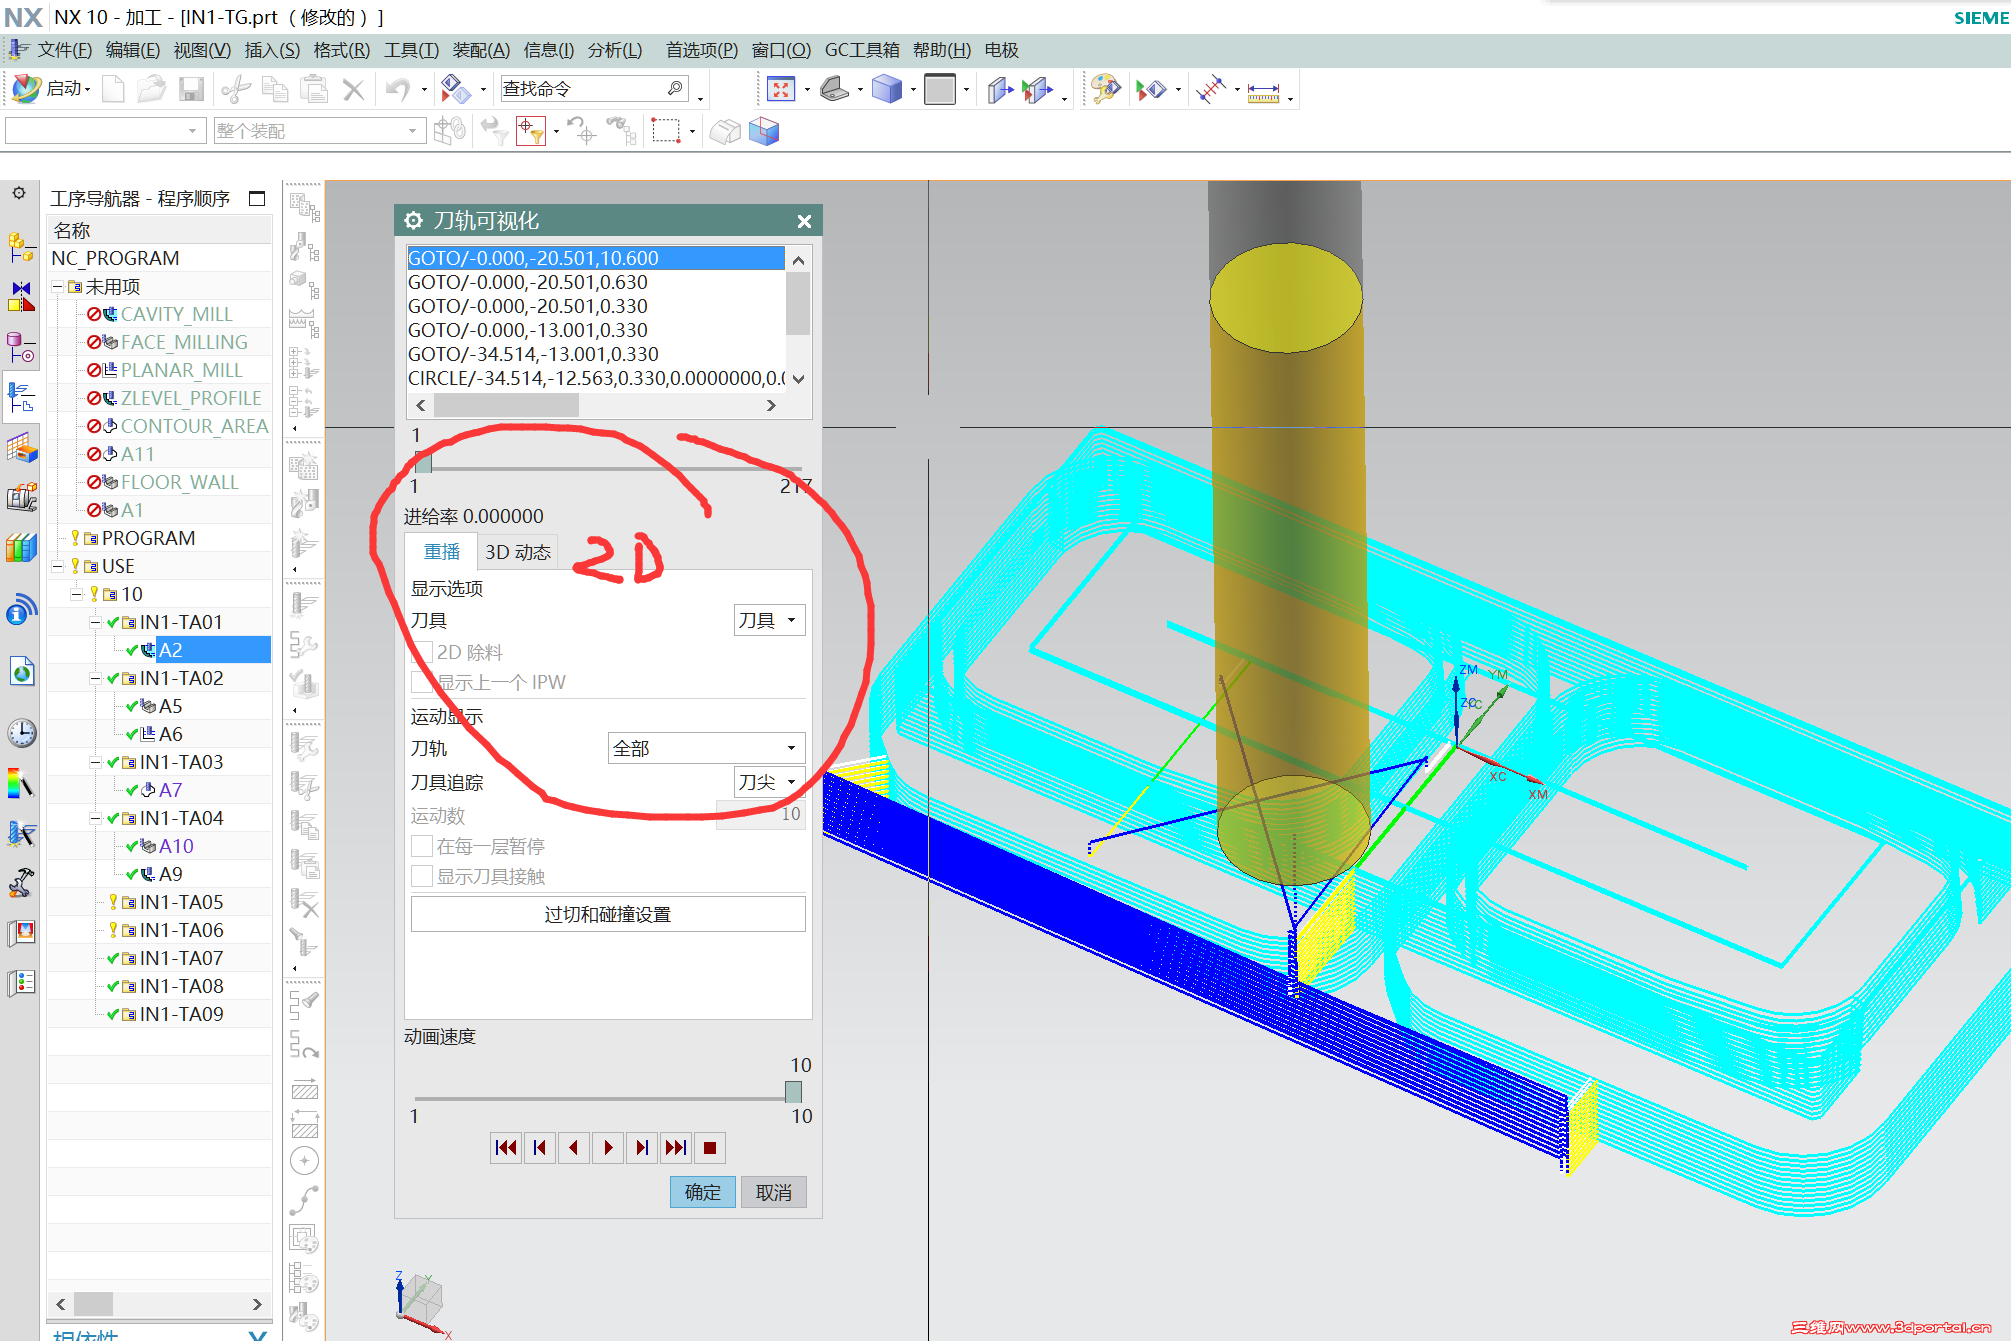Open the 刀具追踪 刀尖 dropdown
The image size is (2011, 1341).
click(x=768, y=782)
